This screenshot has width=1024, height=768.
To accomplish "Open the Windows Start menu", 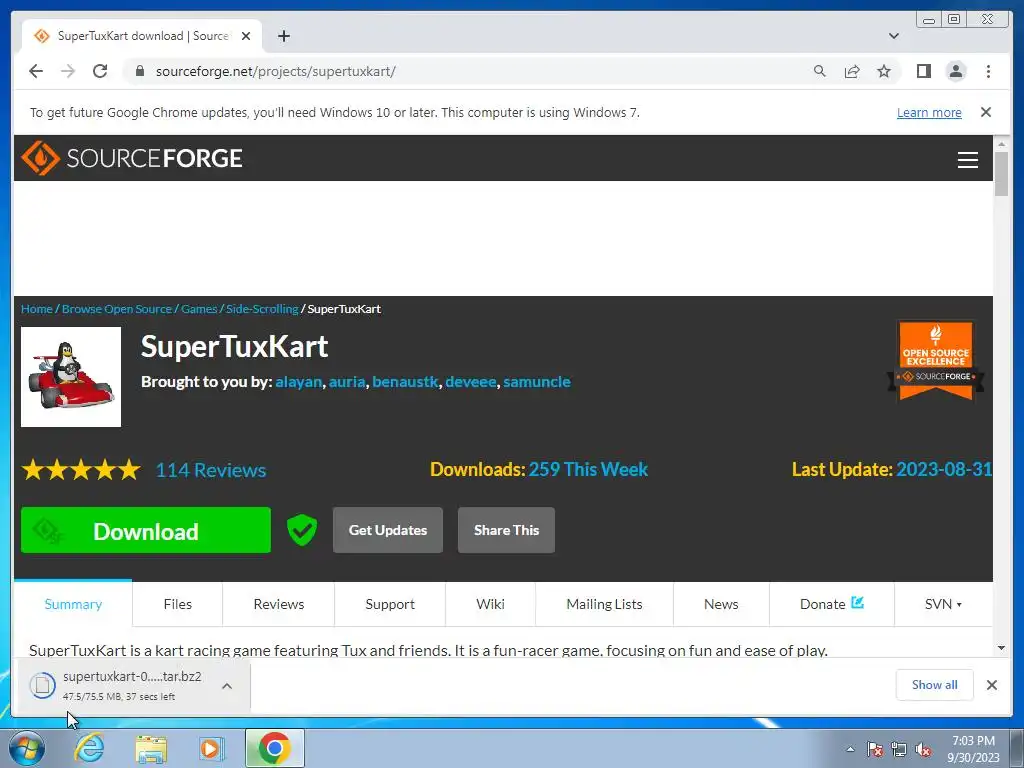I will point(27,748).
